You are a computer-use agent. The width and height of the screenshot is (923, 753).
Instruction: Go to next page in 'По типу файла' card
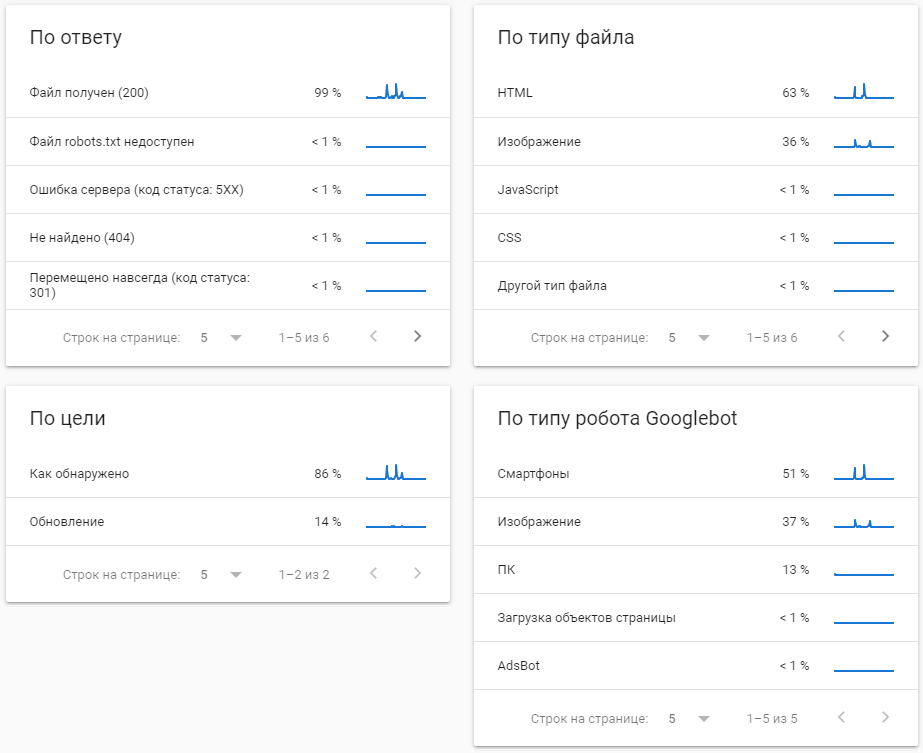click(x=886, y=337)
